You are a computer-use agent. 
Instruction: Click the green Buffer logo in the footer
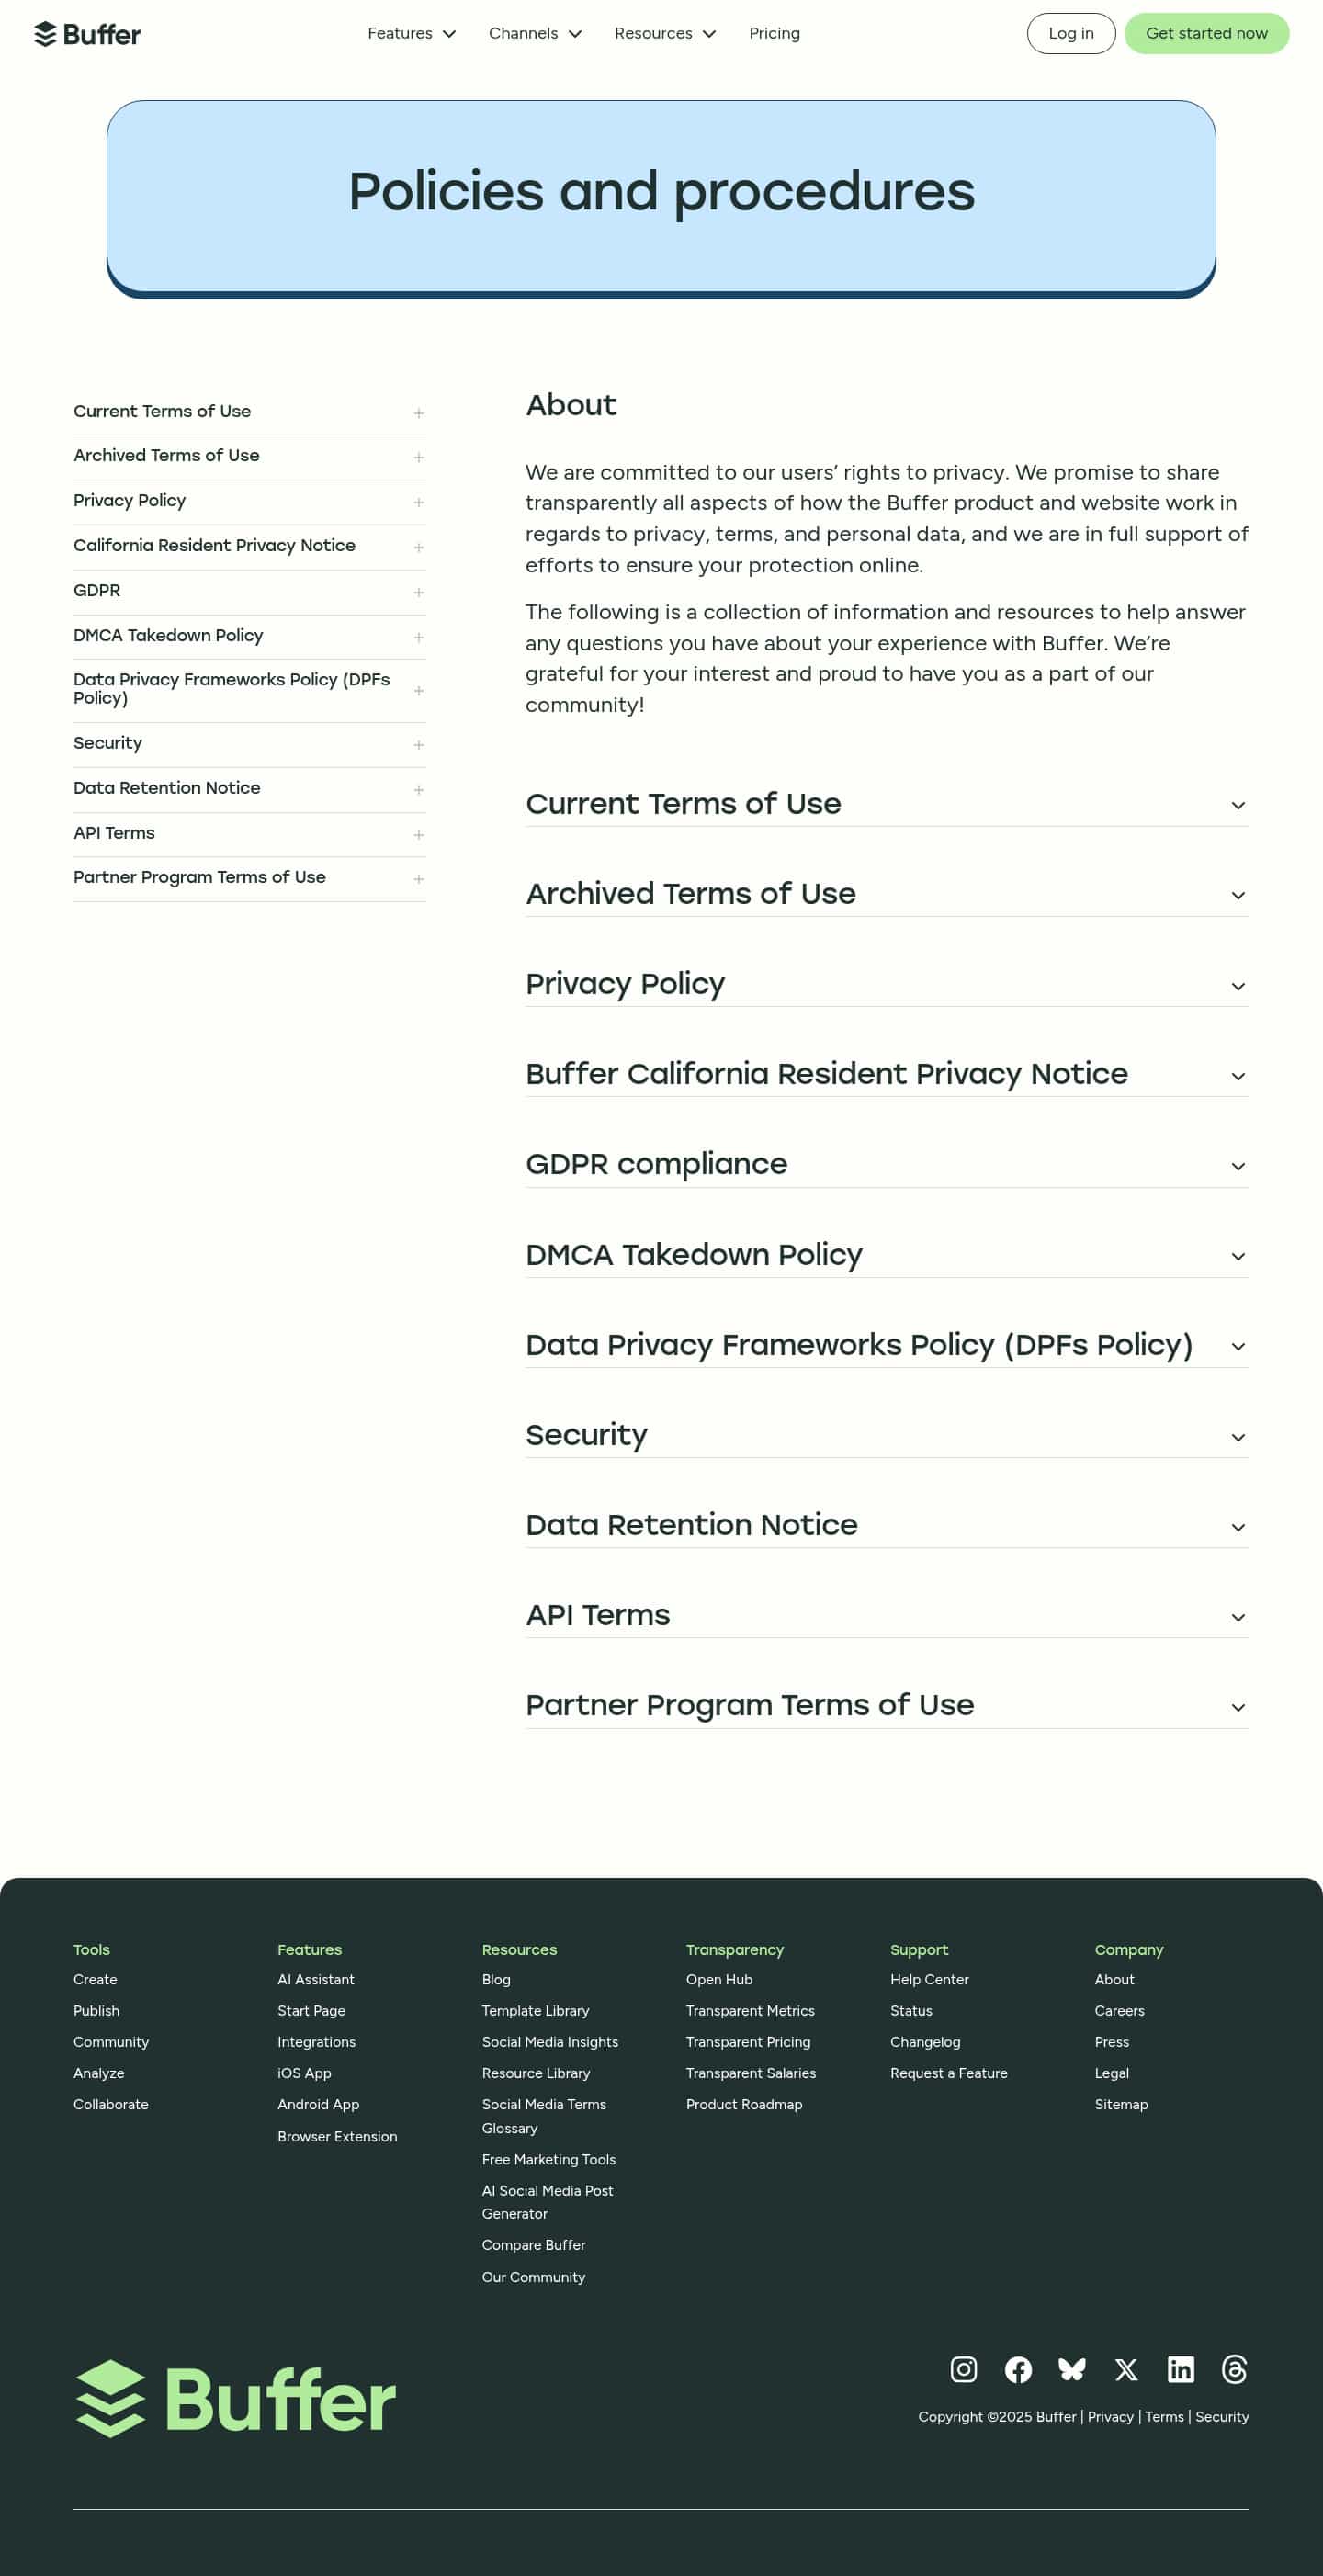point(235,2398)
